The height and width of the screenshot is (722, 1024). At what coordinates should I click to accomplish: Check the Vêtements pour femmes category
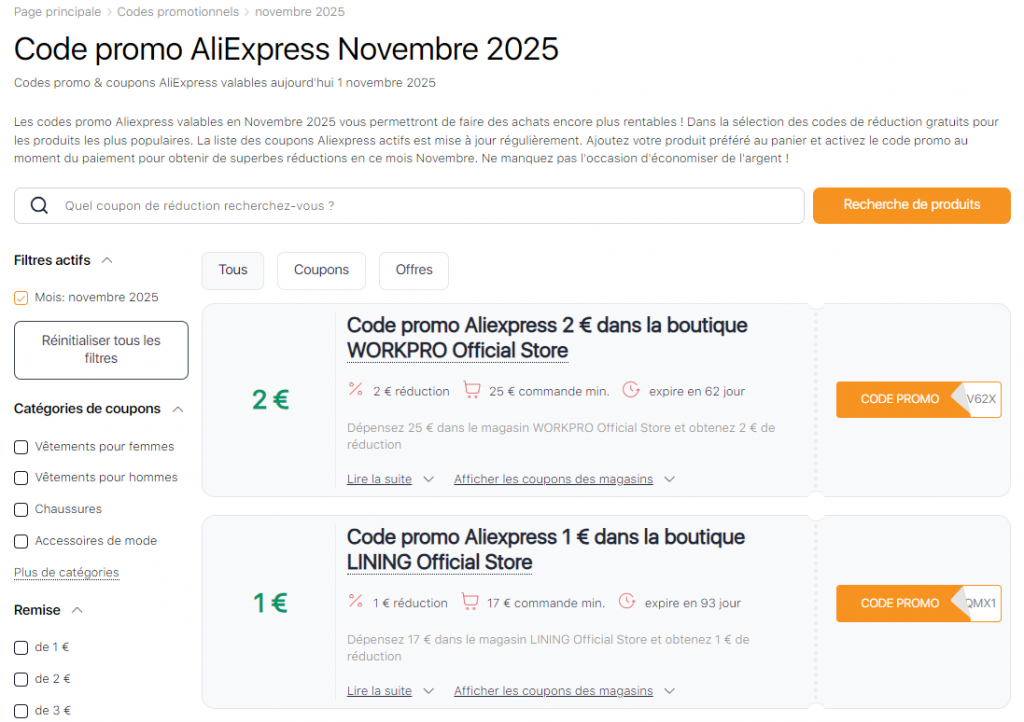[x=21, y=447]
